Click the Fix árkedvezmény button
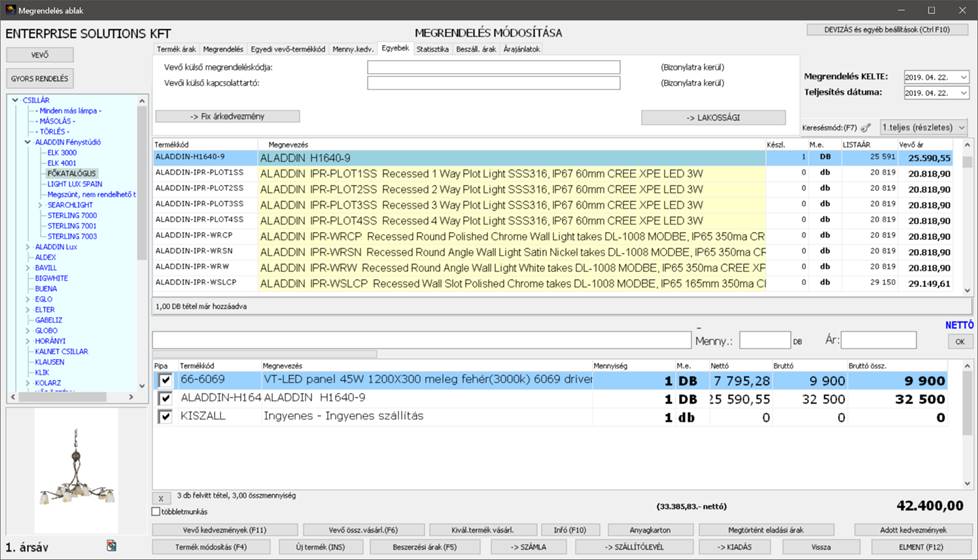This screenshot has height=560, width=978. [x=228, y=117]
